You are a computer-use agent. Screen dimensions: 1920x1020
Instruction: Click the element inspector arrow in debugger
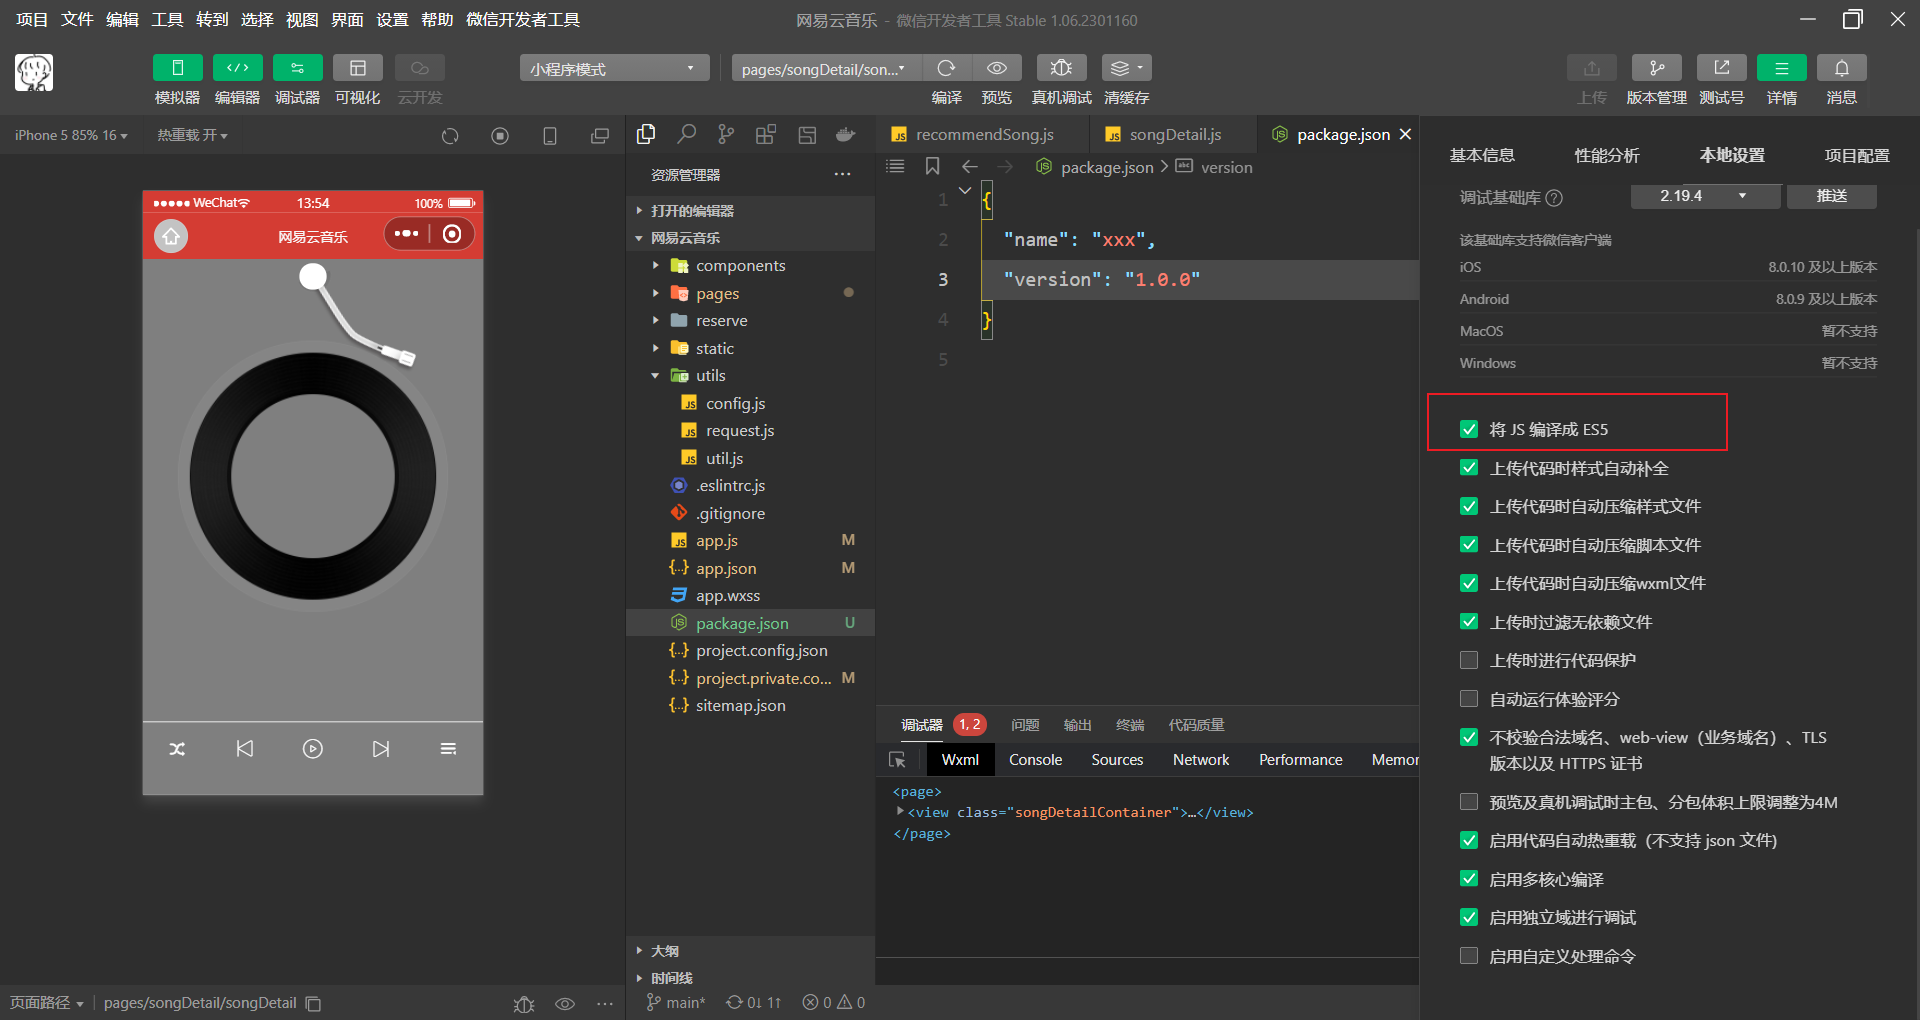(x=897, y=760)
